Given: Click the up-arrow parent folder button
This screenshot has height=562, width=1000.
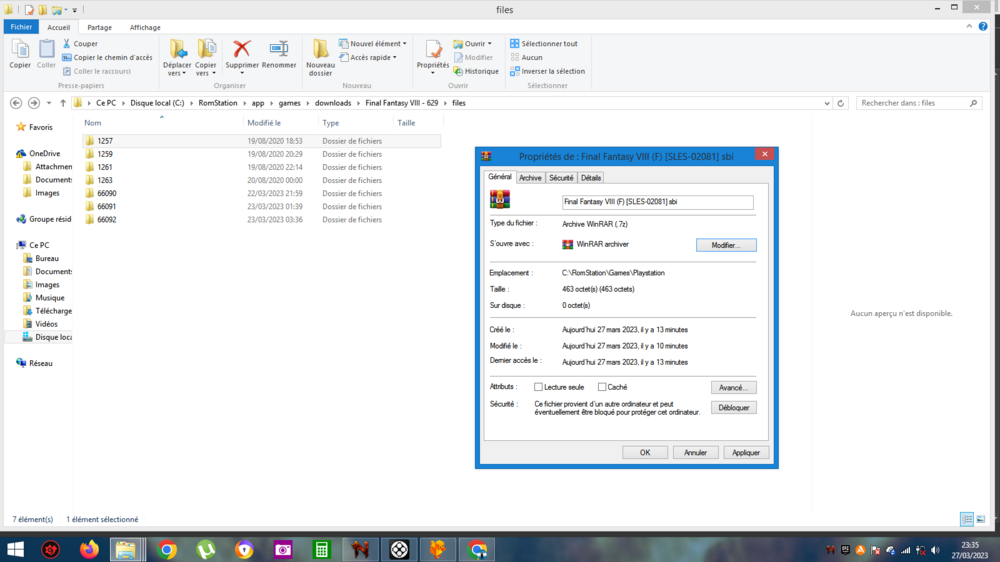Looking at the screenshot, I should 63,103.
